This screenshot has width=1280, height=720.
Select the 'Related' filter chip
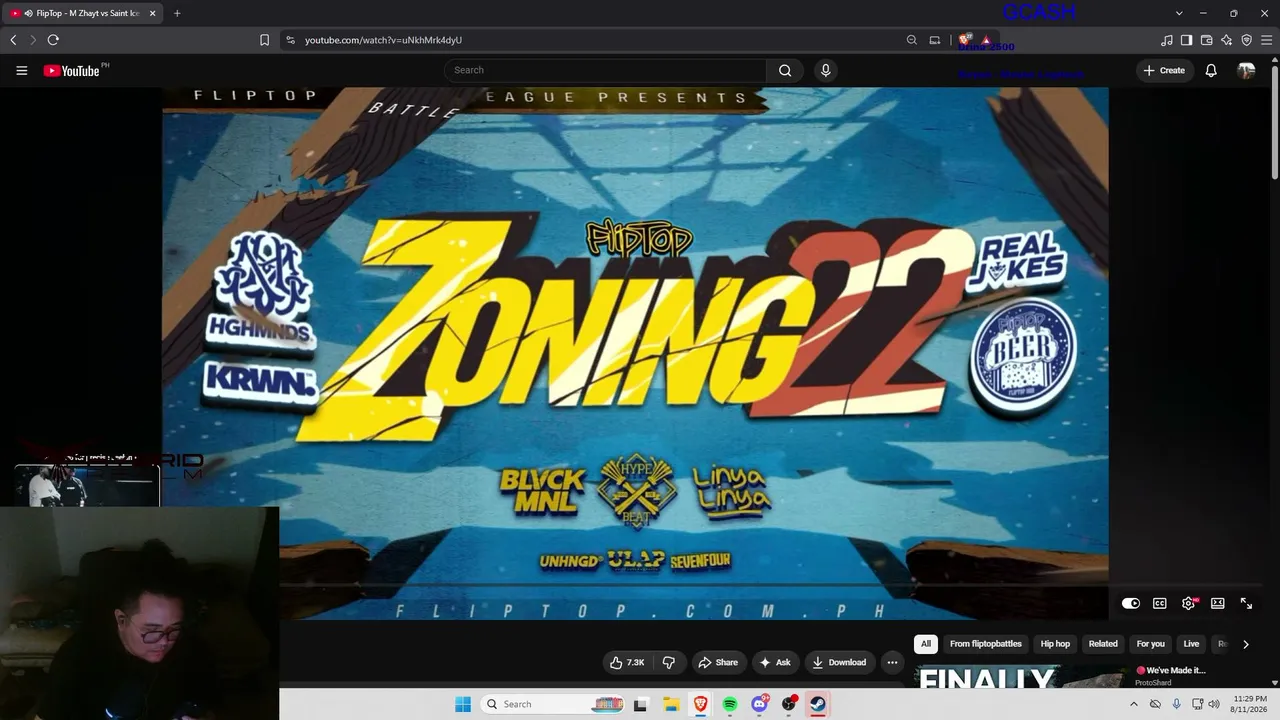[1103, 644]
